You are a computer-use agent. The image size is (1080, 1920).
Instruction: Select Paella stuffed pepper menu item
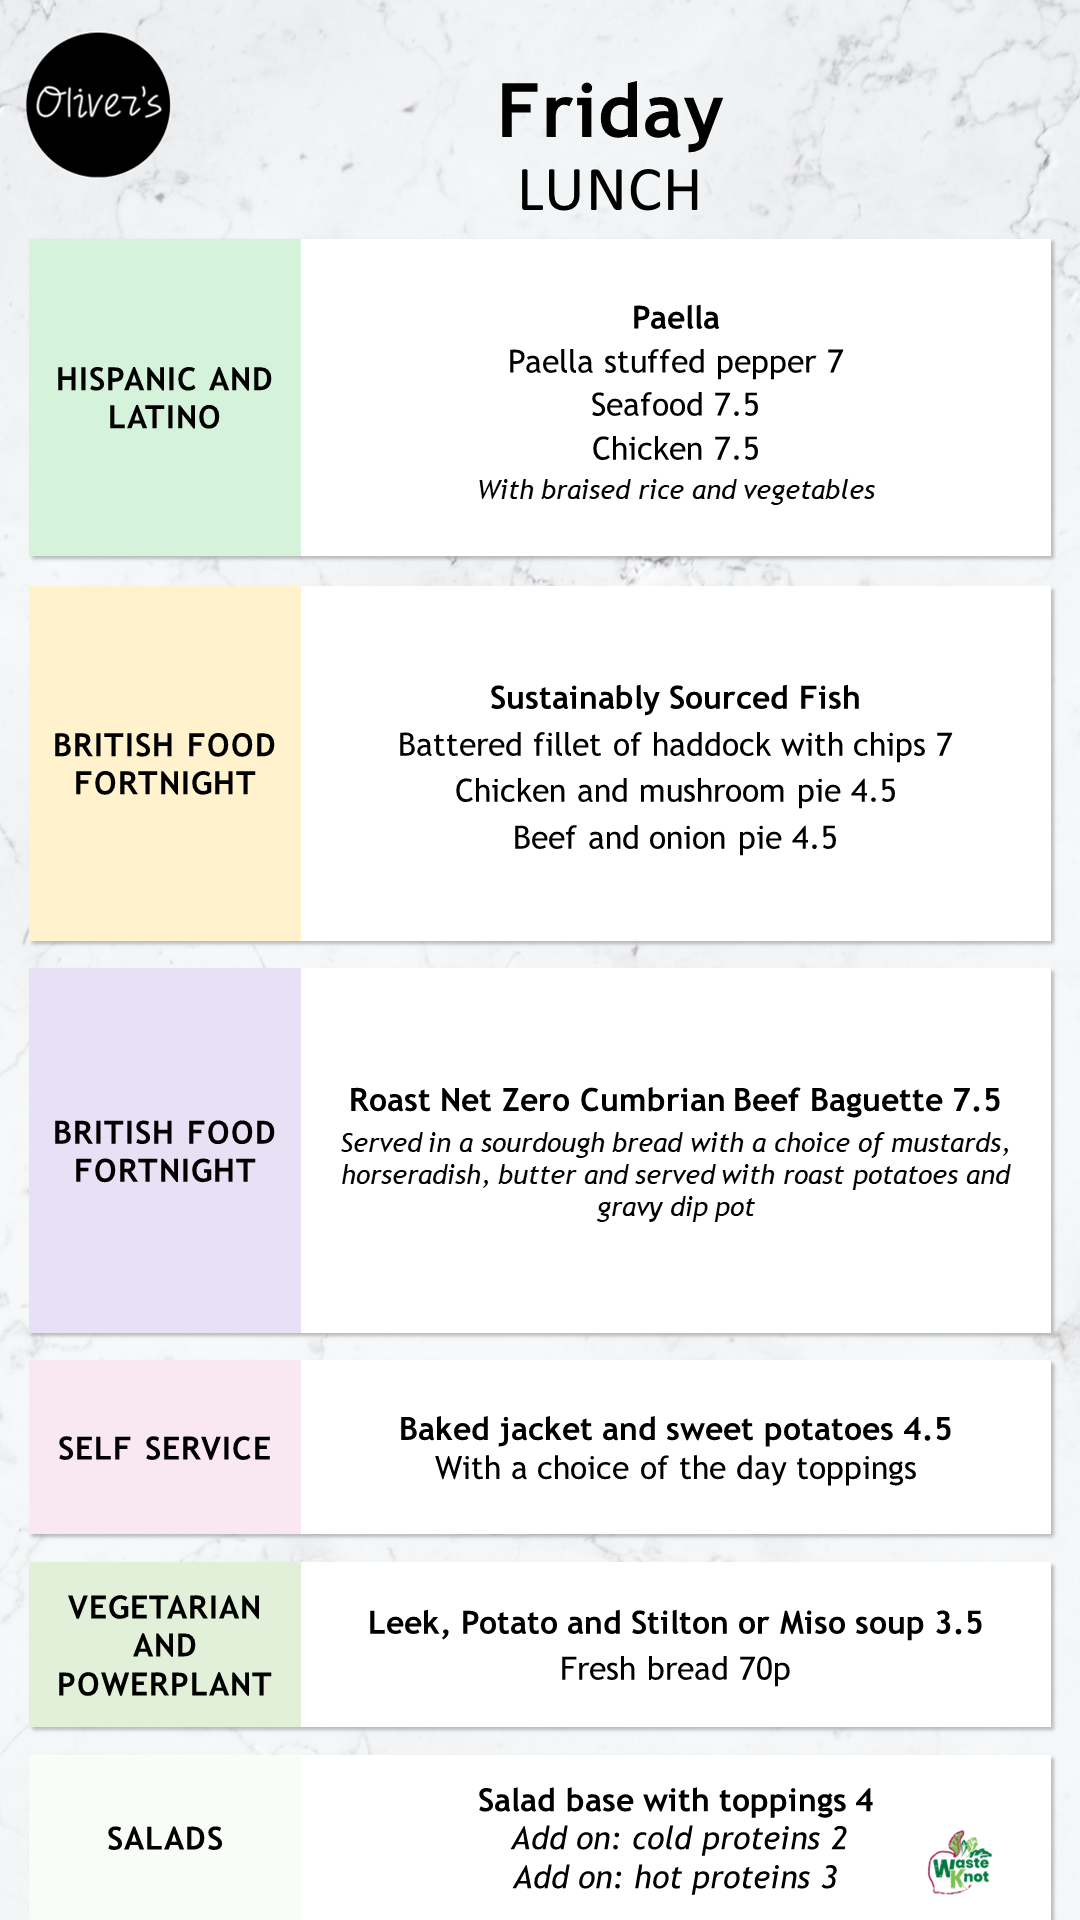(x=675, y=361)
